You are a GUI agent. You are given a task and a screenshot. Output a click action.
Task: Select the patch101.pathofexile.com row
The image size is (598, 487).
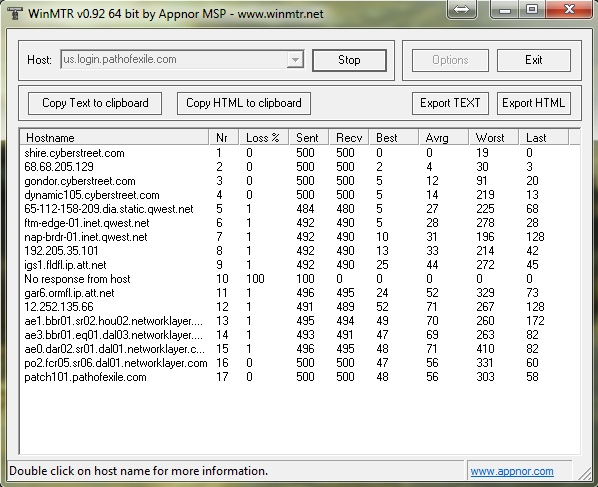pyautogui.click(x=299, y=377)
